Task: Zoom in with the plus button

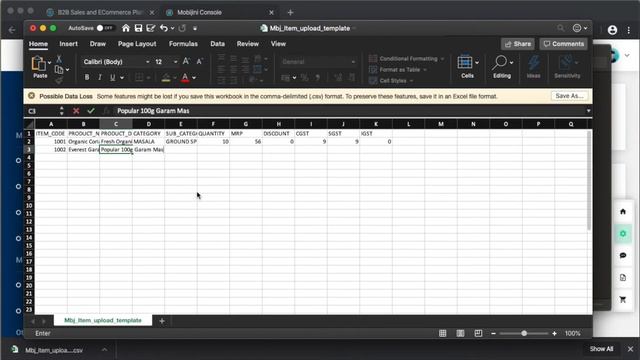Action: (x=554, y=333)
